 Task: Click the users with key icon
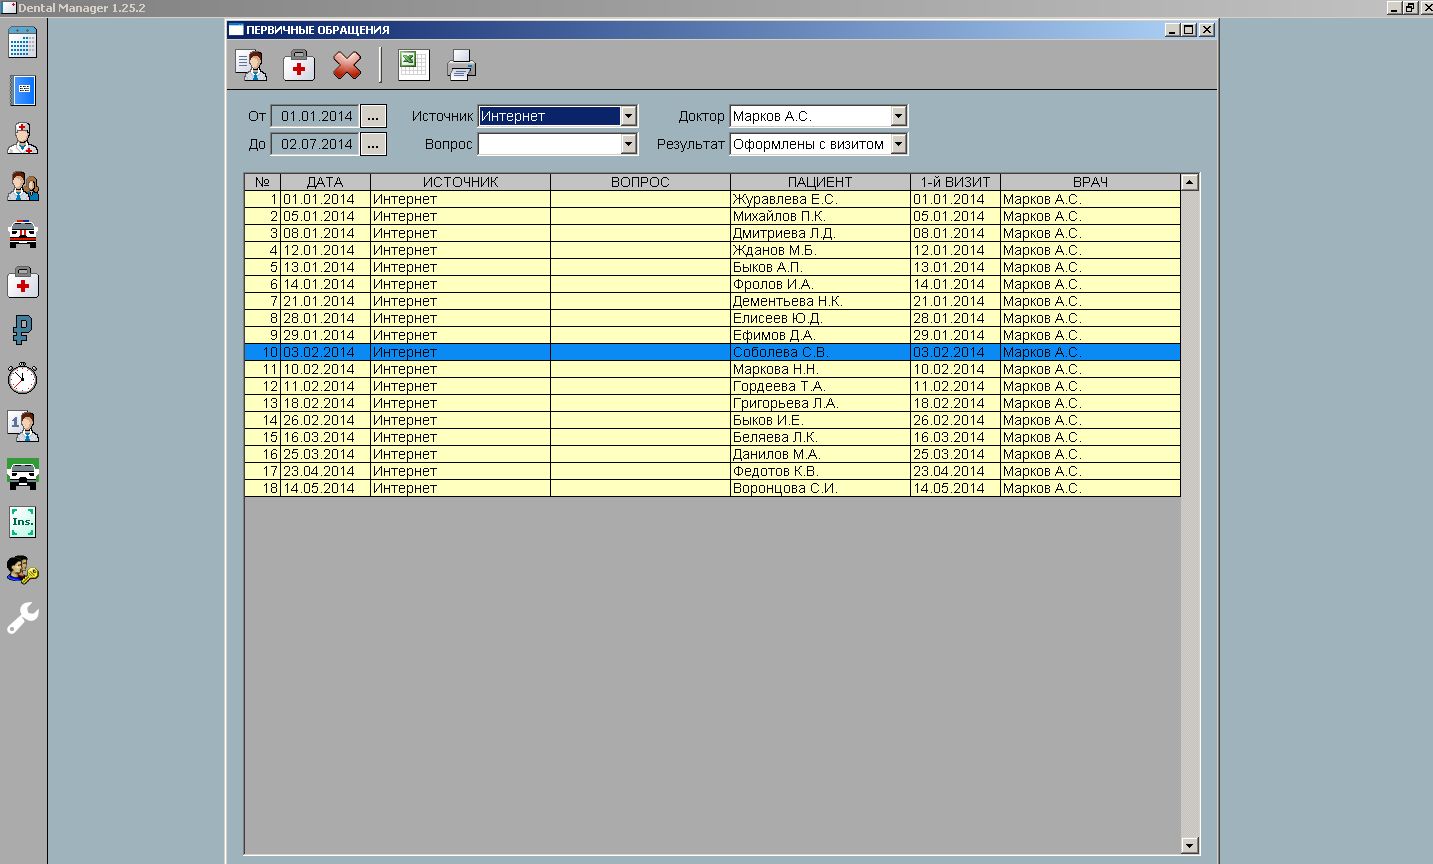(x=22, y=571)
